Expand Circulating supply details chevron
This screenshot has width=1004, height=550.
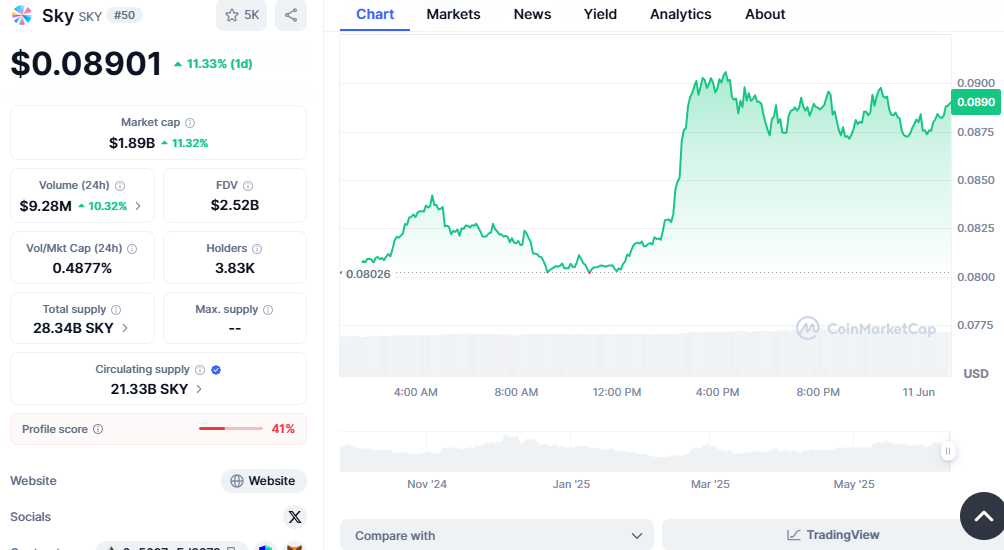(199, 389)
